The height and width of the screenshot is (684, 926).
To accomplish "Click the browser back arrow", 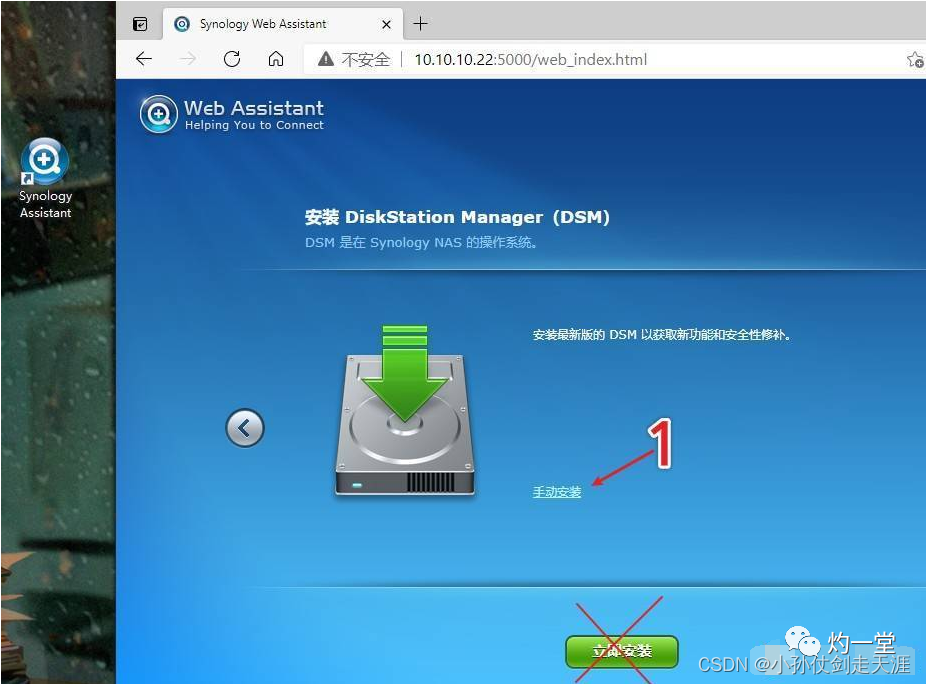I will [x=144, y=59].
